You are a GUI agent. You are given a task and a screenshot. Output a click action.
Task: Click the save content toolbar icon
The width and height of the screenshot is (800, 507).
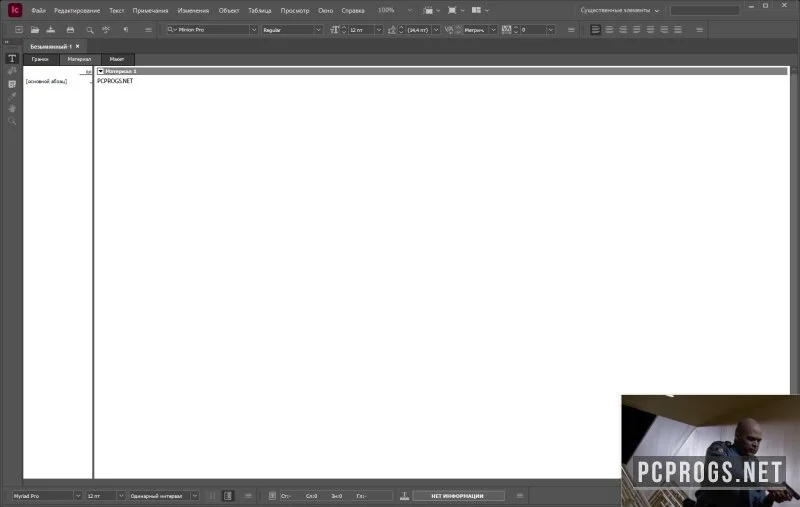tap(51, 30)
